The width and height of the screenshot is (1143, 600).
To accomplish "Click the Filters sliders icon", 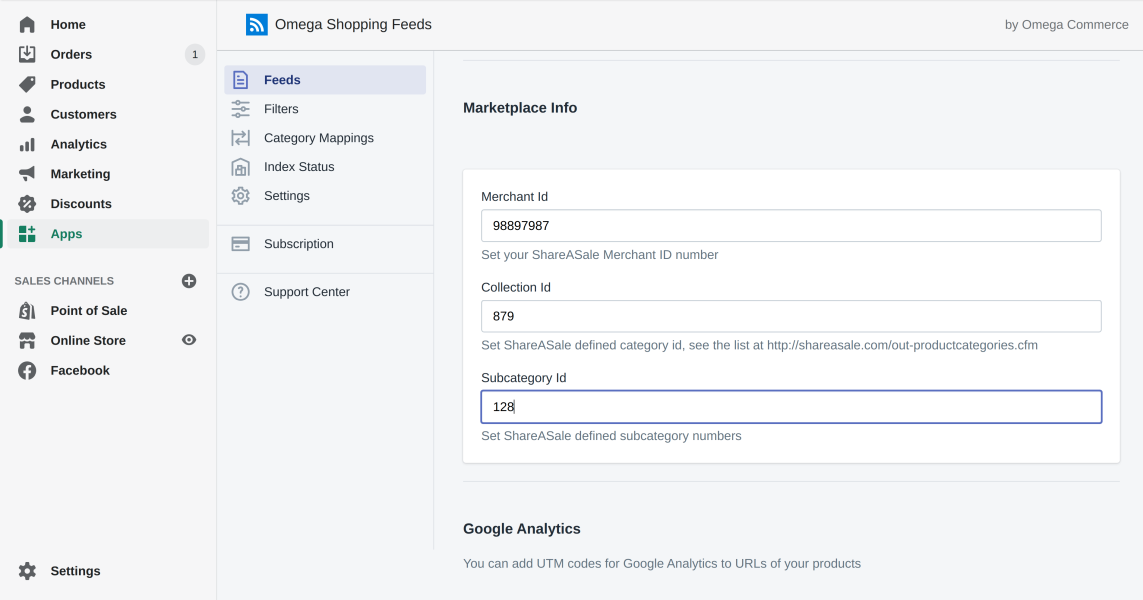I will coord(241,109).
